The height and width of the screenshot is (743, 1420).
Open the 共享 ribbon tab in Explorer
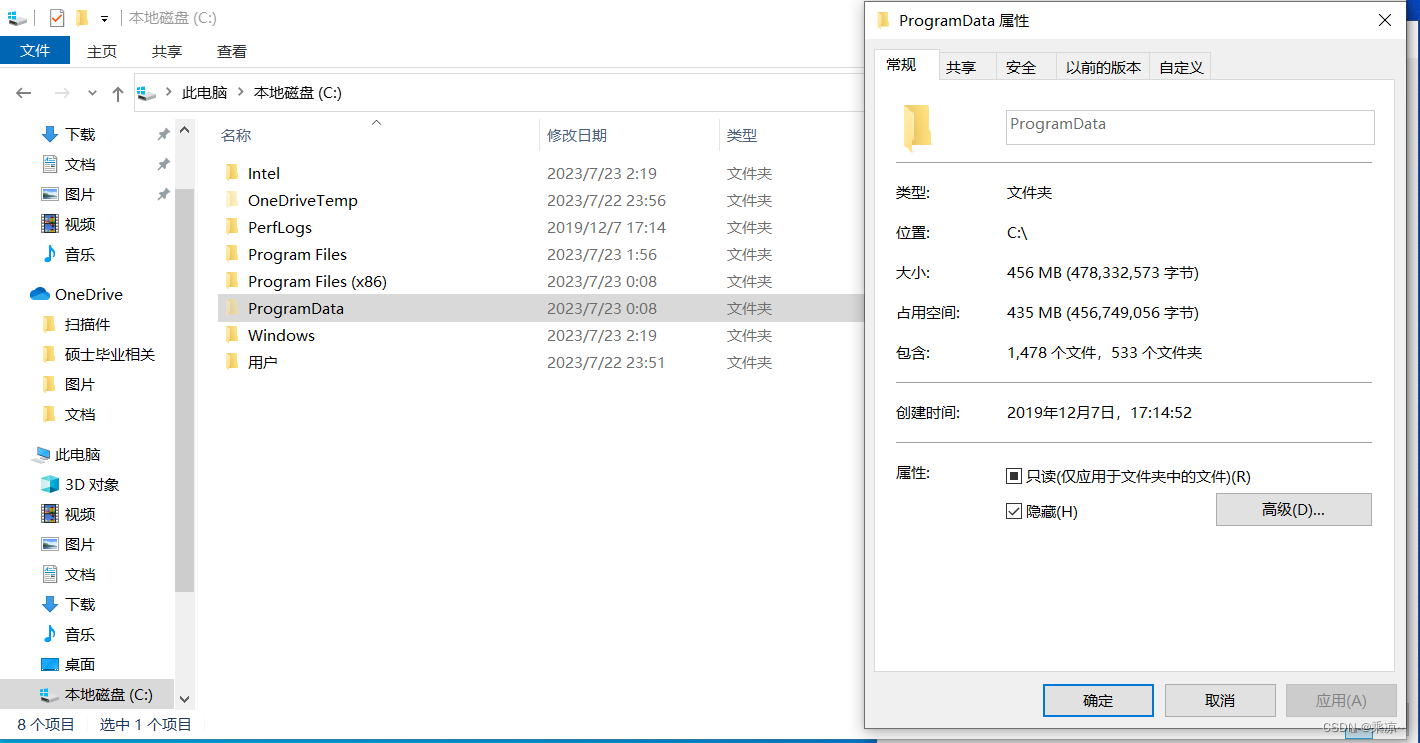167,51
